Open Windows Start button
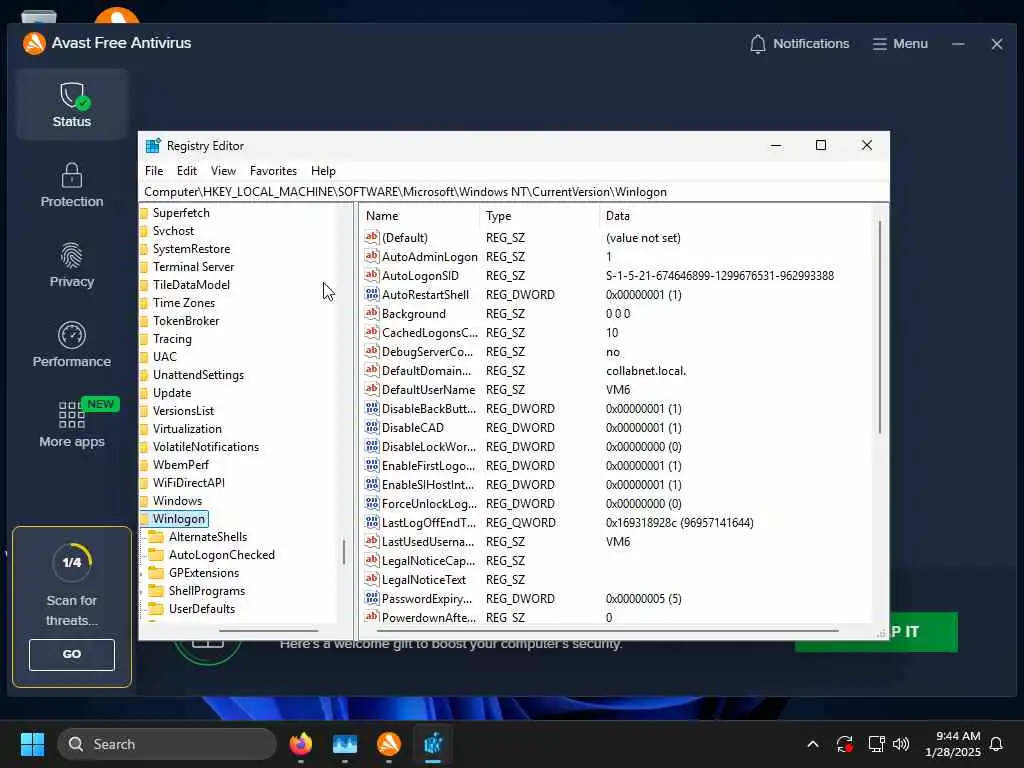1024x768 pixels. tap(32, 744)
